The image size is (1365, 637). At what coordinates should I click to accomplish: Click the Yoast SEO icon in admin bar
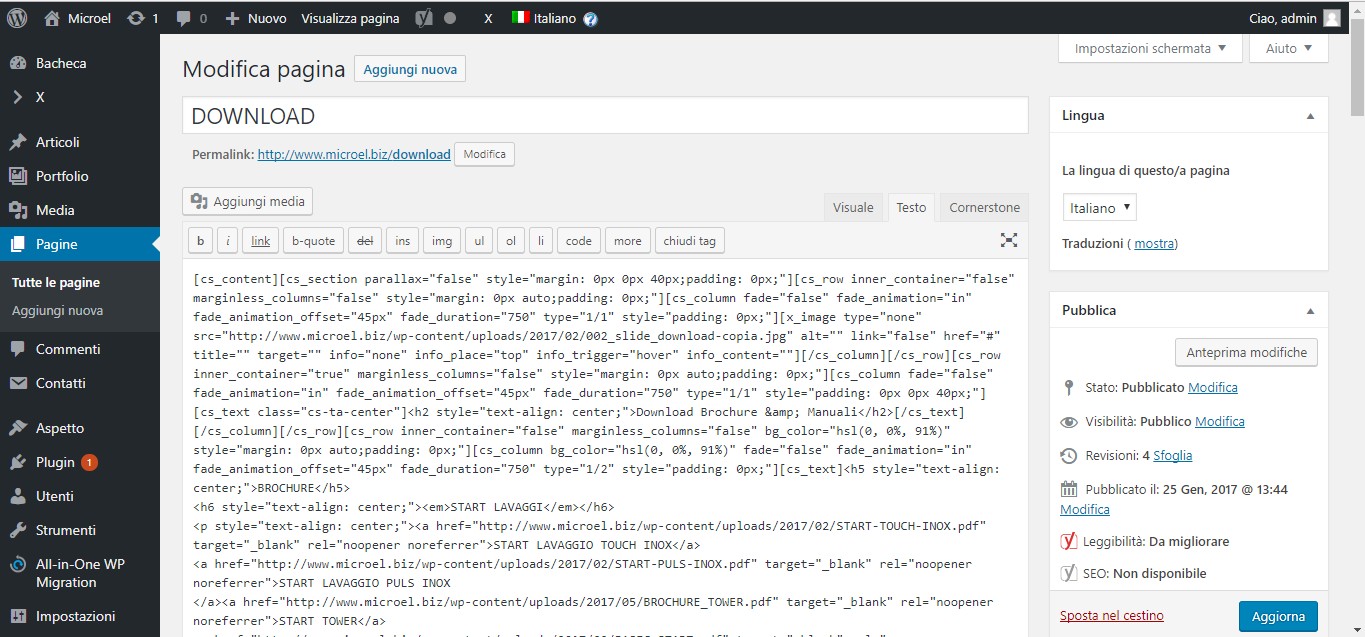(424, 18)
